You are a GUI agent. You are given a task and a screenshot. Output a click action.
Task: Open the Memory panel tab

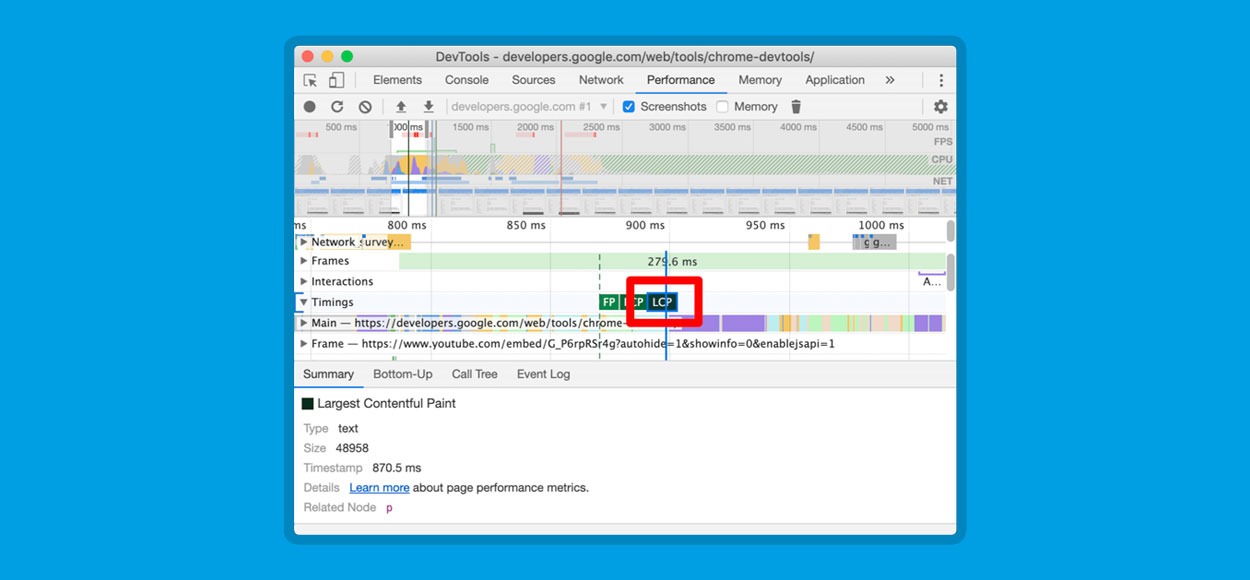[x=760, y=80]
